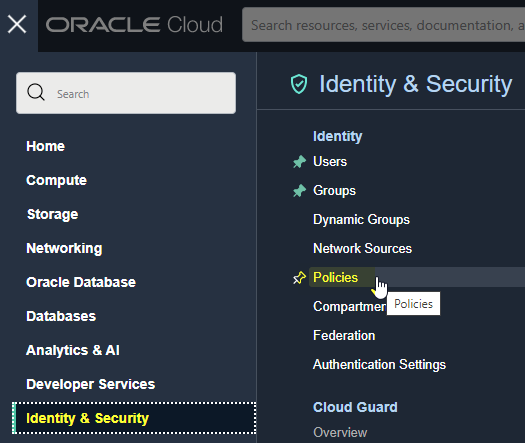The height and width of the screenshot is (443, 525).
Task: Focus the menu Search field
Action: tap(126, 93)
